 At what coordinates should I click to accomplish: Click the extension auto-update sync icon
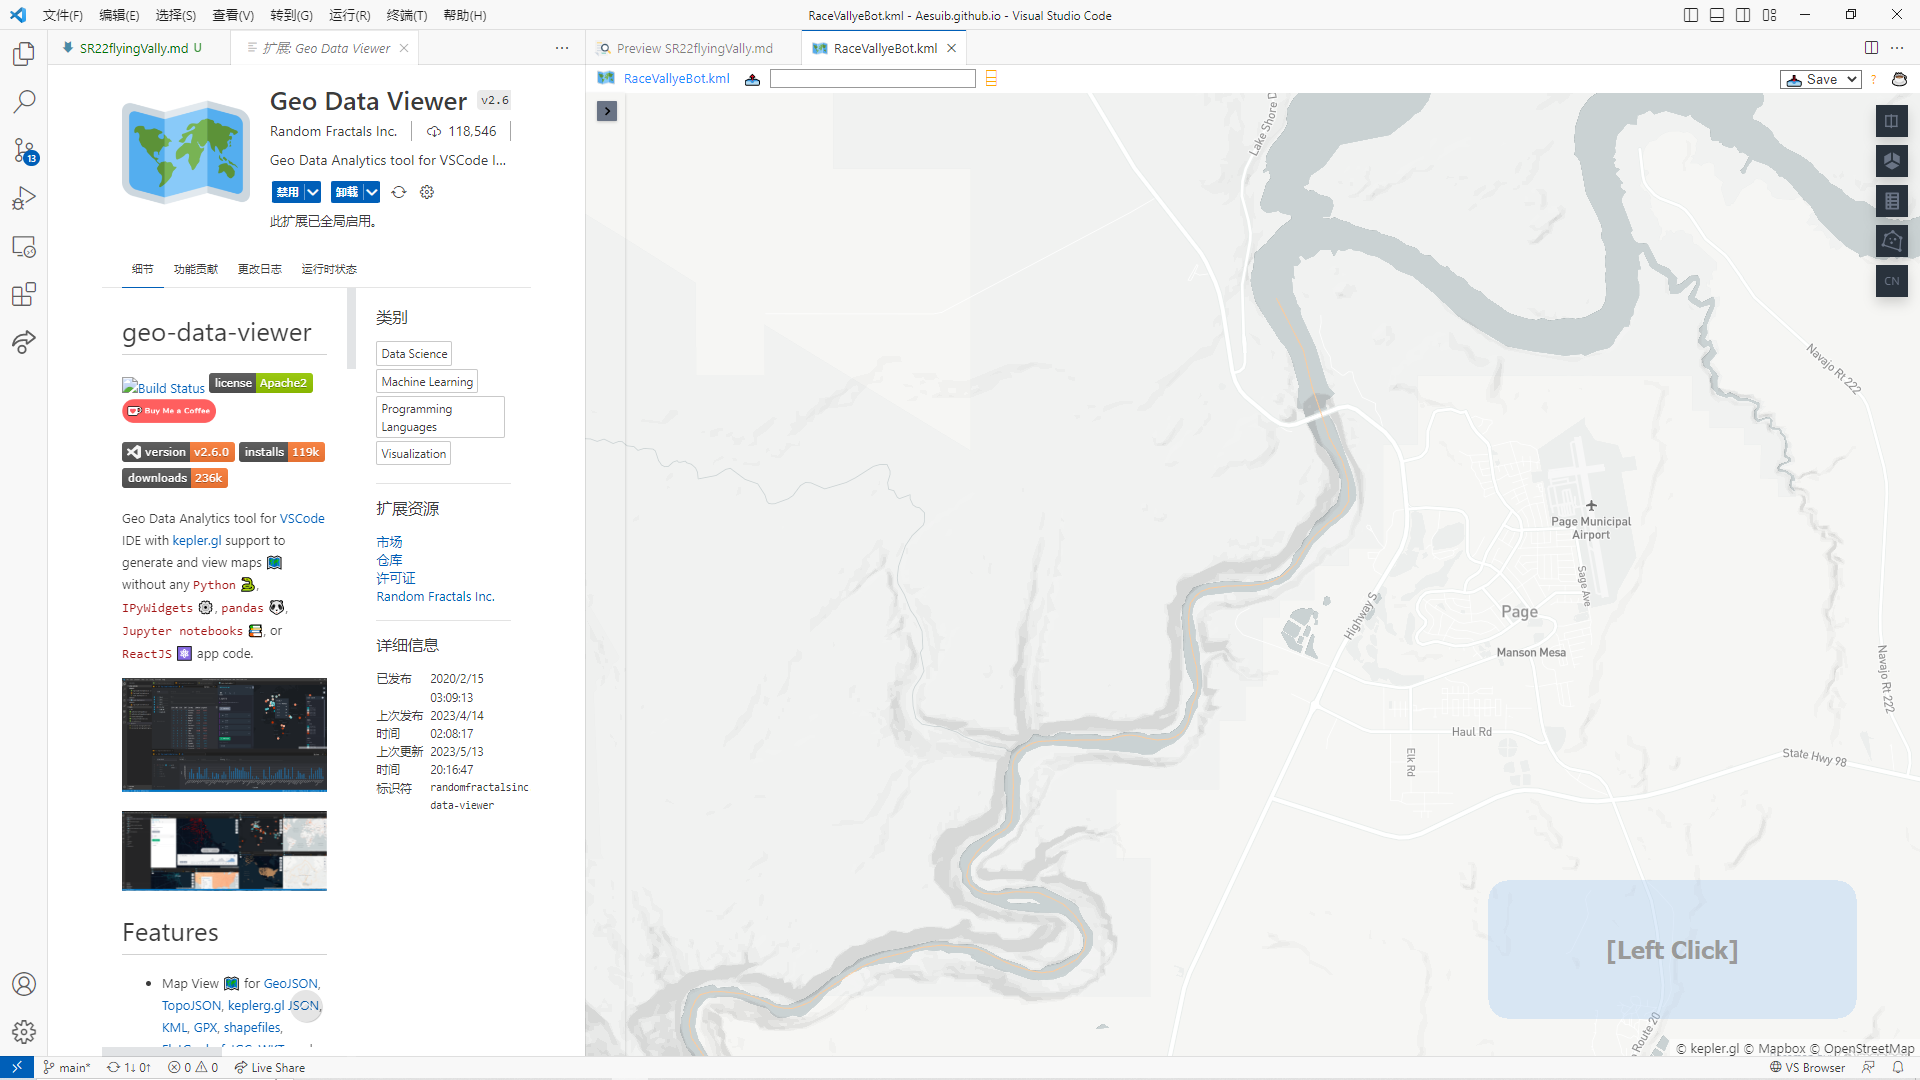(399, 192)
